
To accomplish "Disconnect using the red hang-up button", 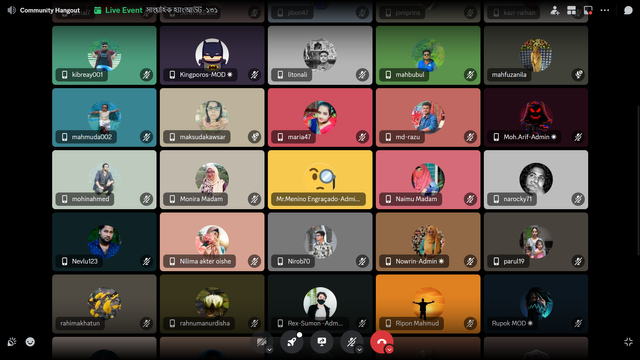I will click(x=381, y=342).
